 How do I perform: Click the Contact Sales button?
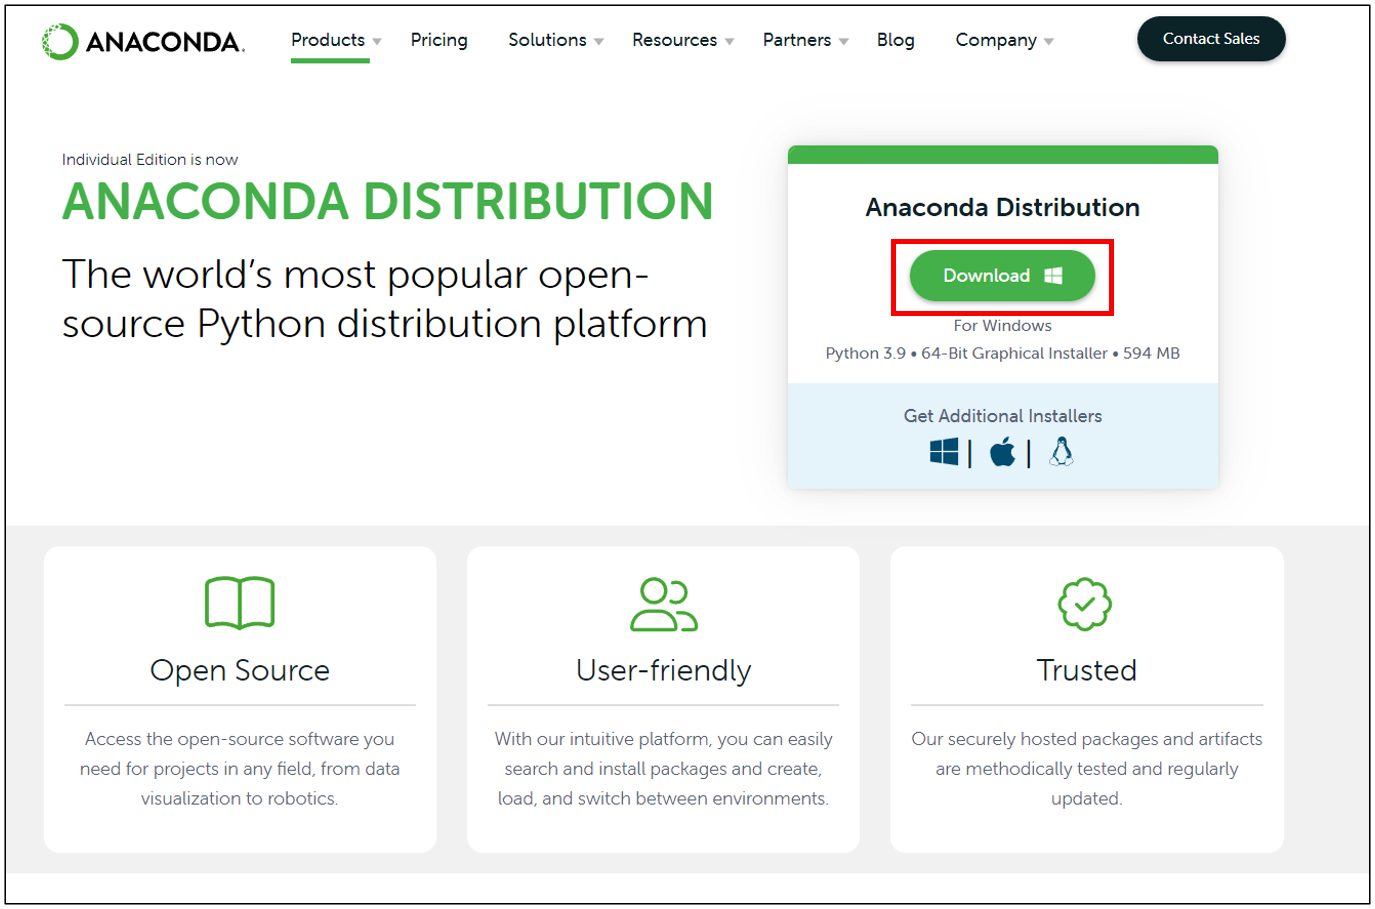(x=1211, y=39)
